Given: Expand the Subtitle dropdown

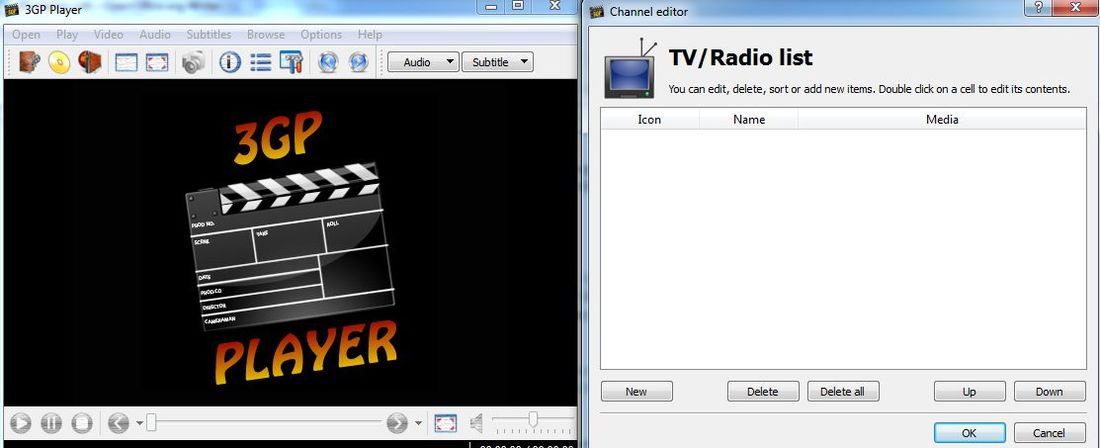Looking at the screenshot, I should pyautogui.click(x=497, y=62).
